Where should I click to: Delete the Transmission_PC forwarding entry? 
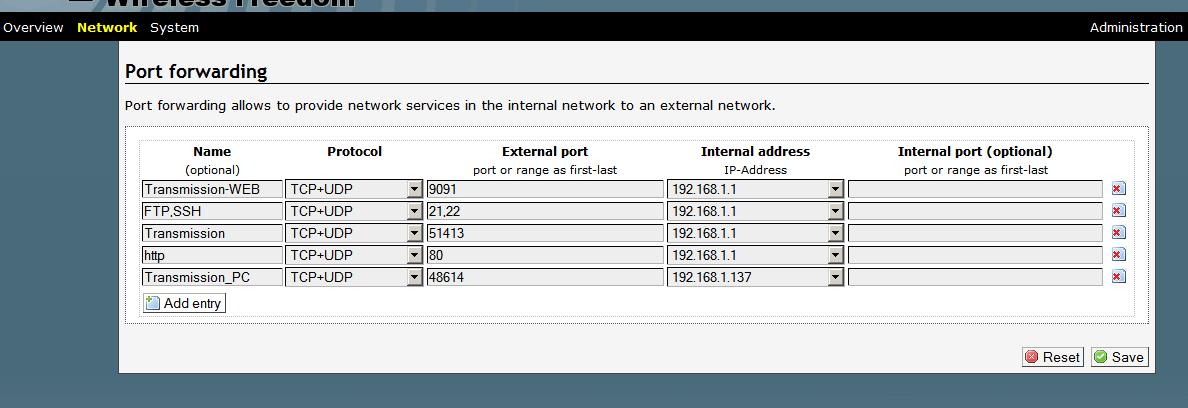coord(1118,277)
